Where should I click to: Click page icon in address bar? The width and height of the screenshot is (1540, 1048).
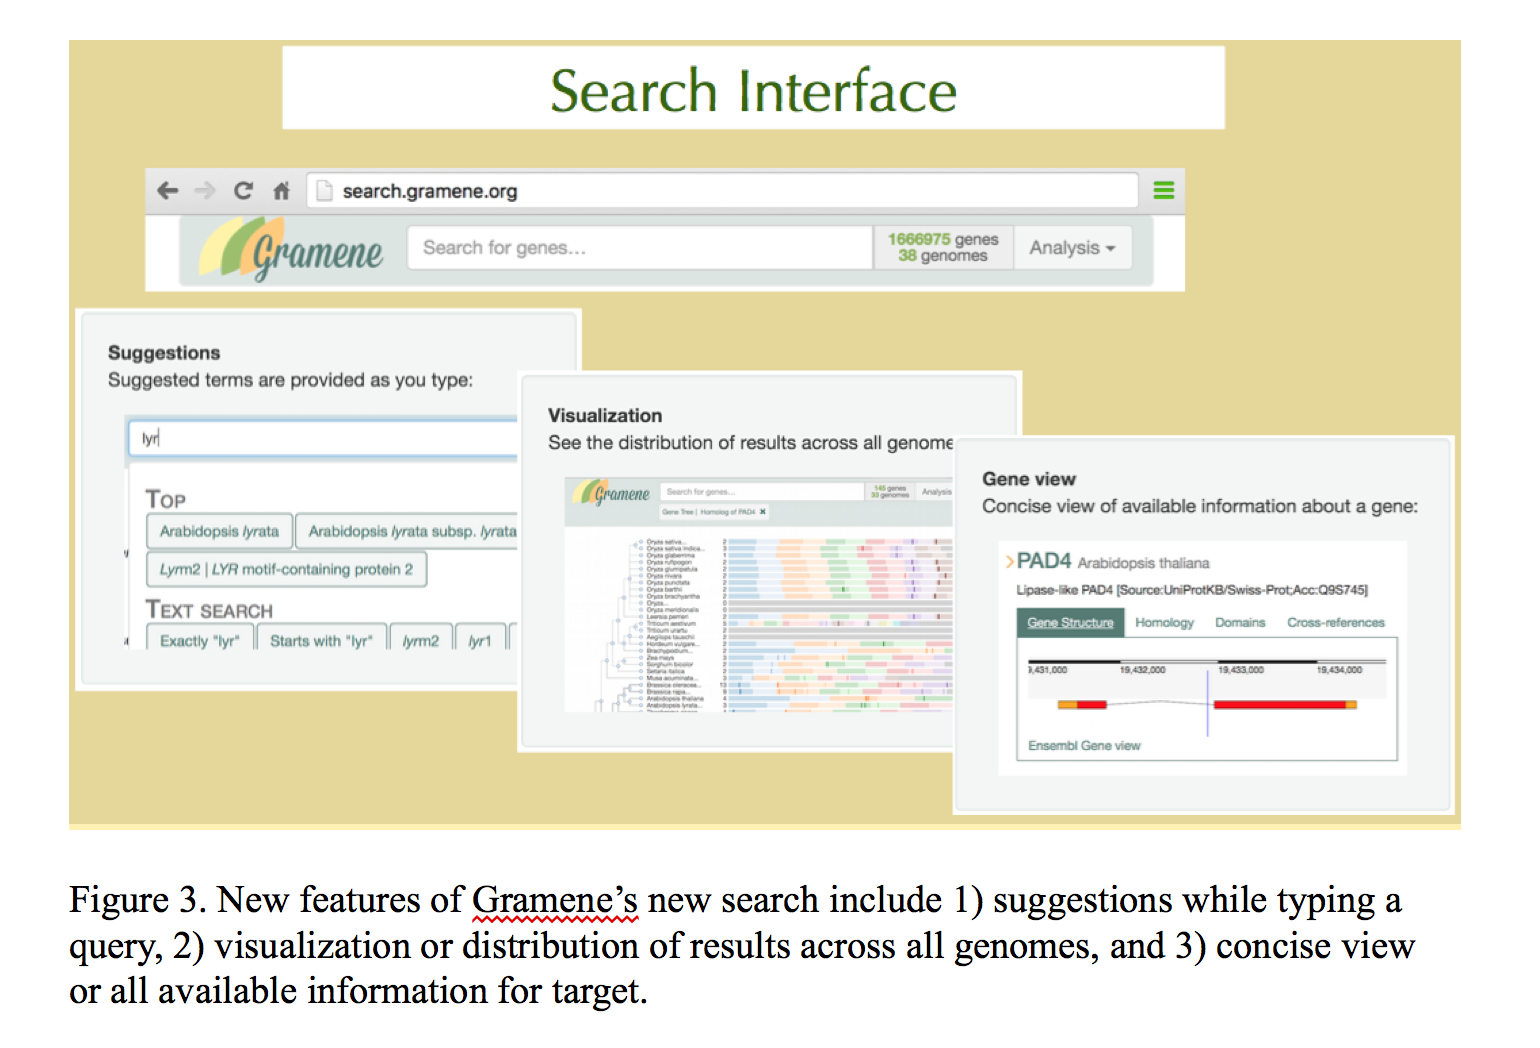coord(323,190)
